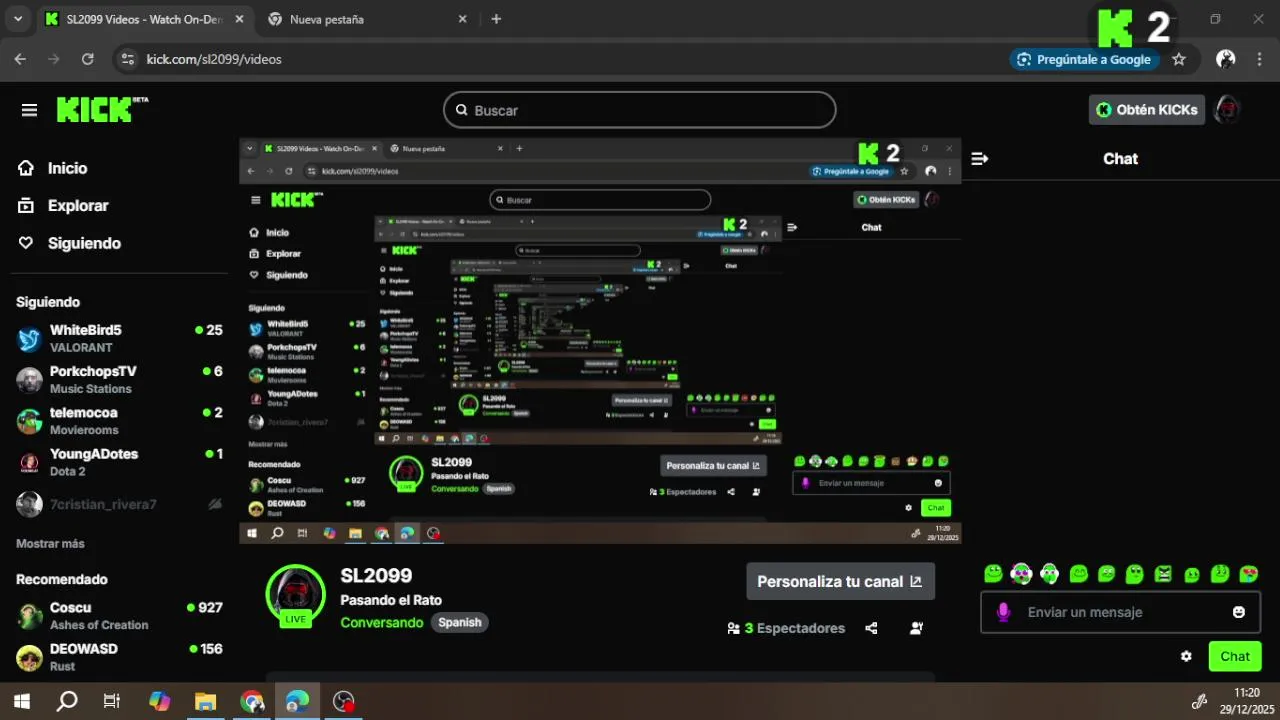This screenshot has width=1280, height=720.
Task: Click the purple microphone icon in chat box
Action: pyautogui.click(x=1003, y=612)
